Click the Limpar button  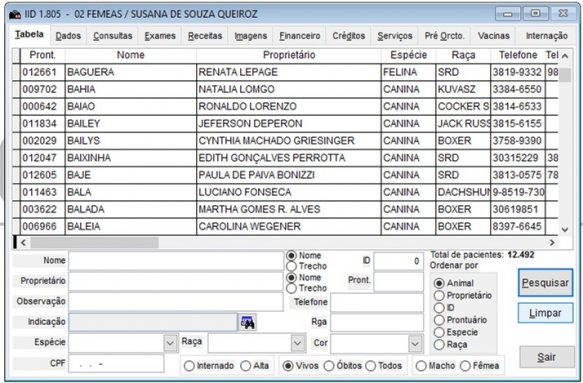545,313
